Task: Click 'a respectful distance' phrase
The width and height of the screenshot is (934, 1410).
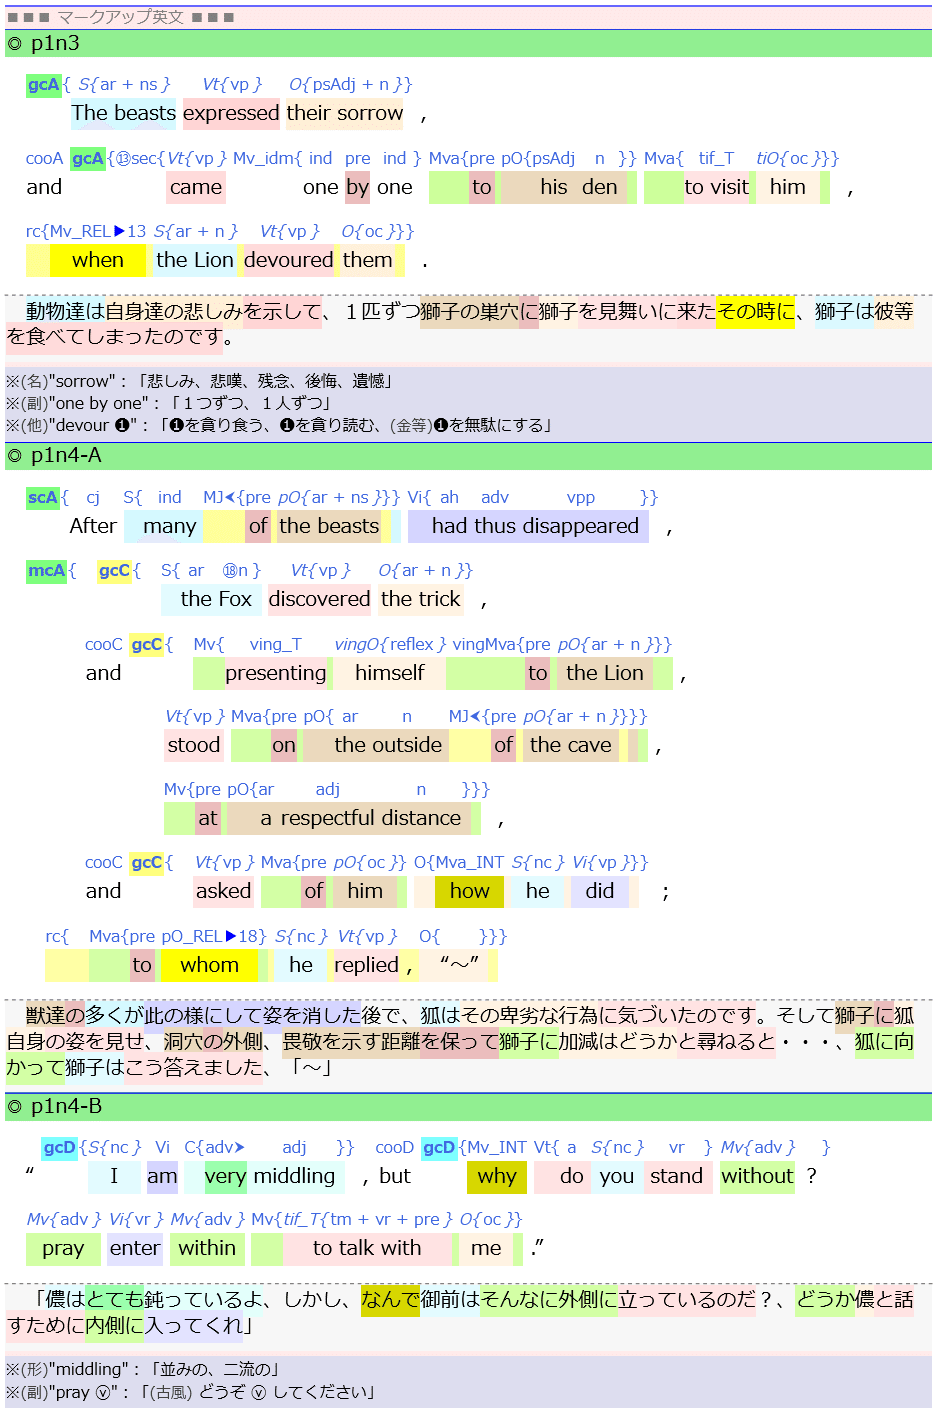Action: pyautogui.click(x=361, y=818)
